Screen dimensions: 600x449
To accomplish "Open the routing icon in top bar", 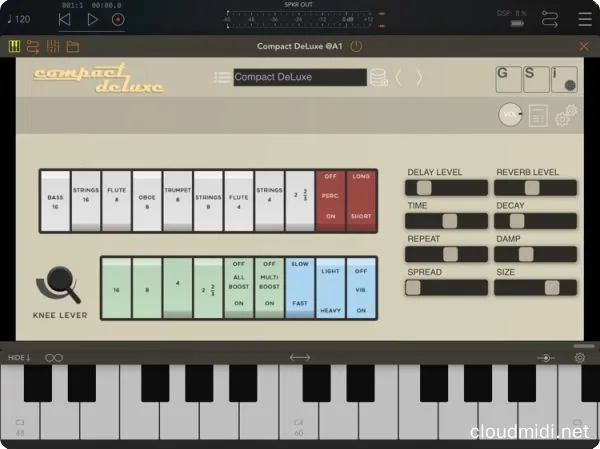I will click(x=549, y=19).
